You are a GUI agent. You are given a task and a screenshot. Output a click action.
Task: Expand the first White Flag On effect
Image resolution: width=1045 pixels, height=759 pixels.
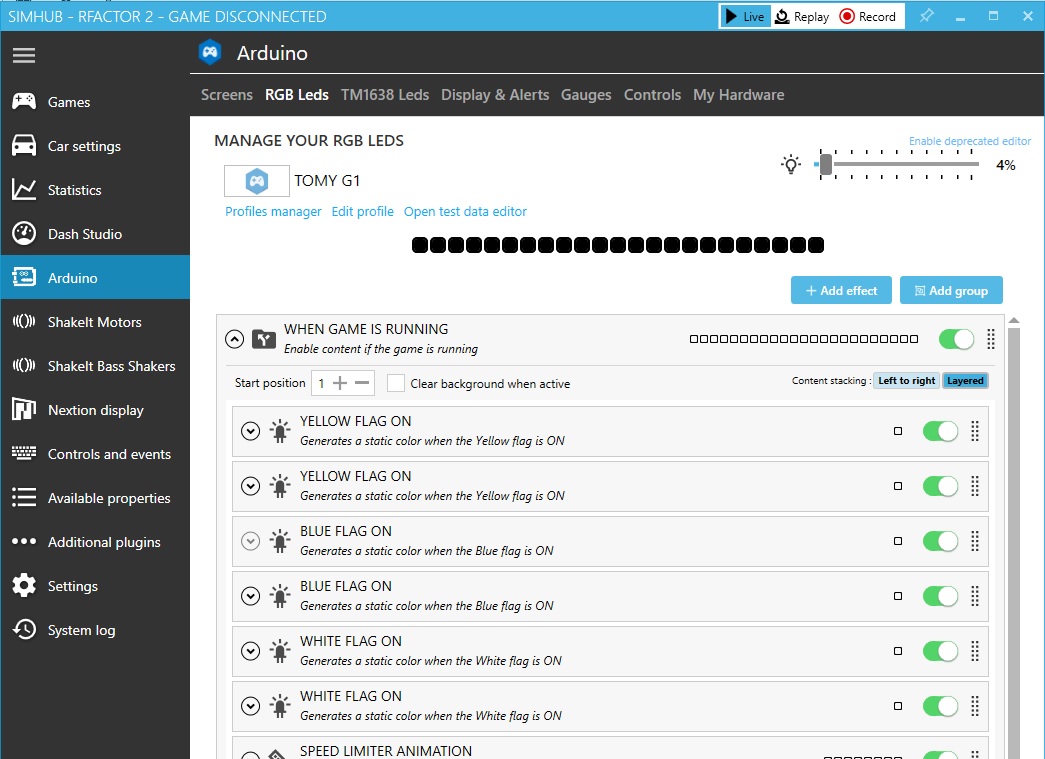click(x=251, y=651)
